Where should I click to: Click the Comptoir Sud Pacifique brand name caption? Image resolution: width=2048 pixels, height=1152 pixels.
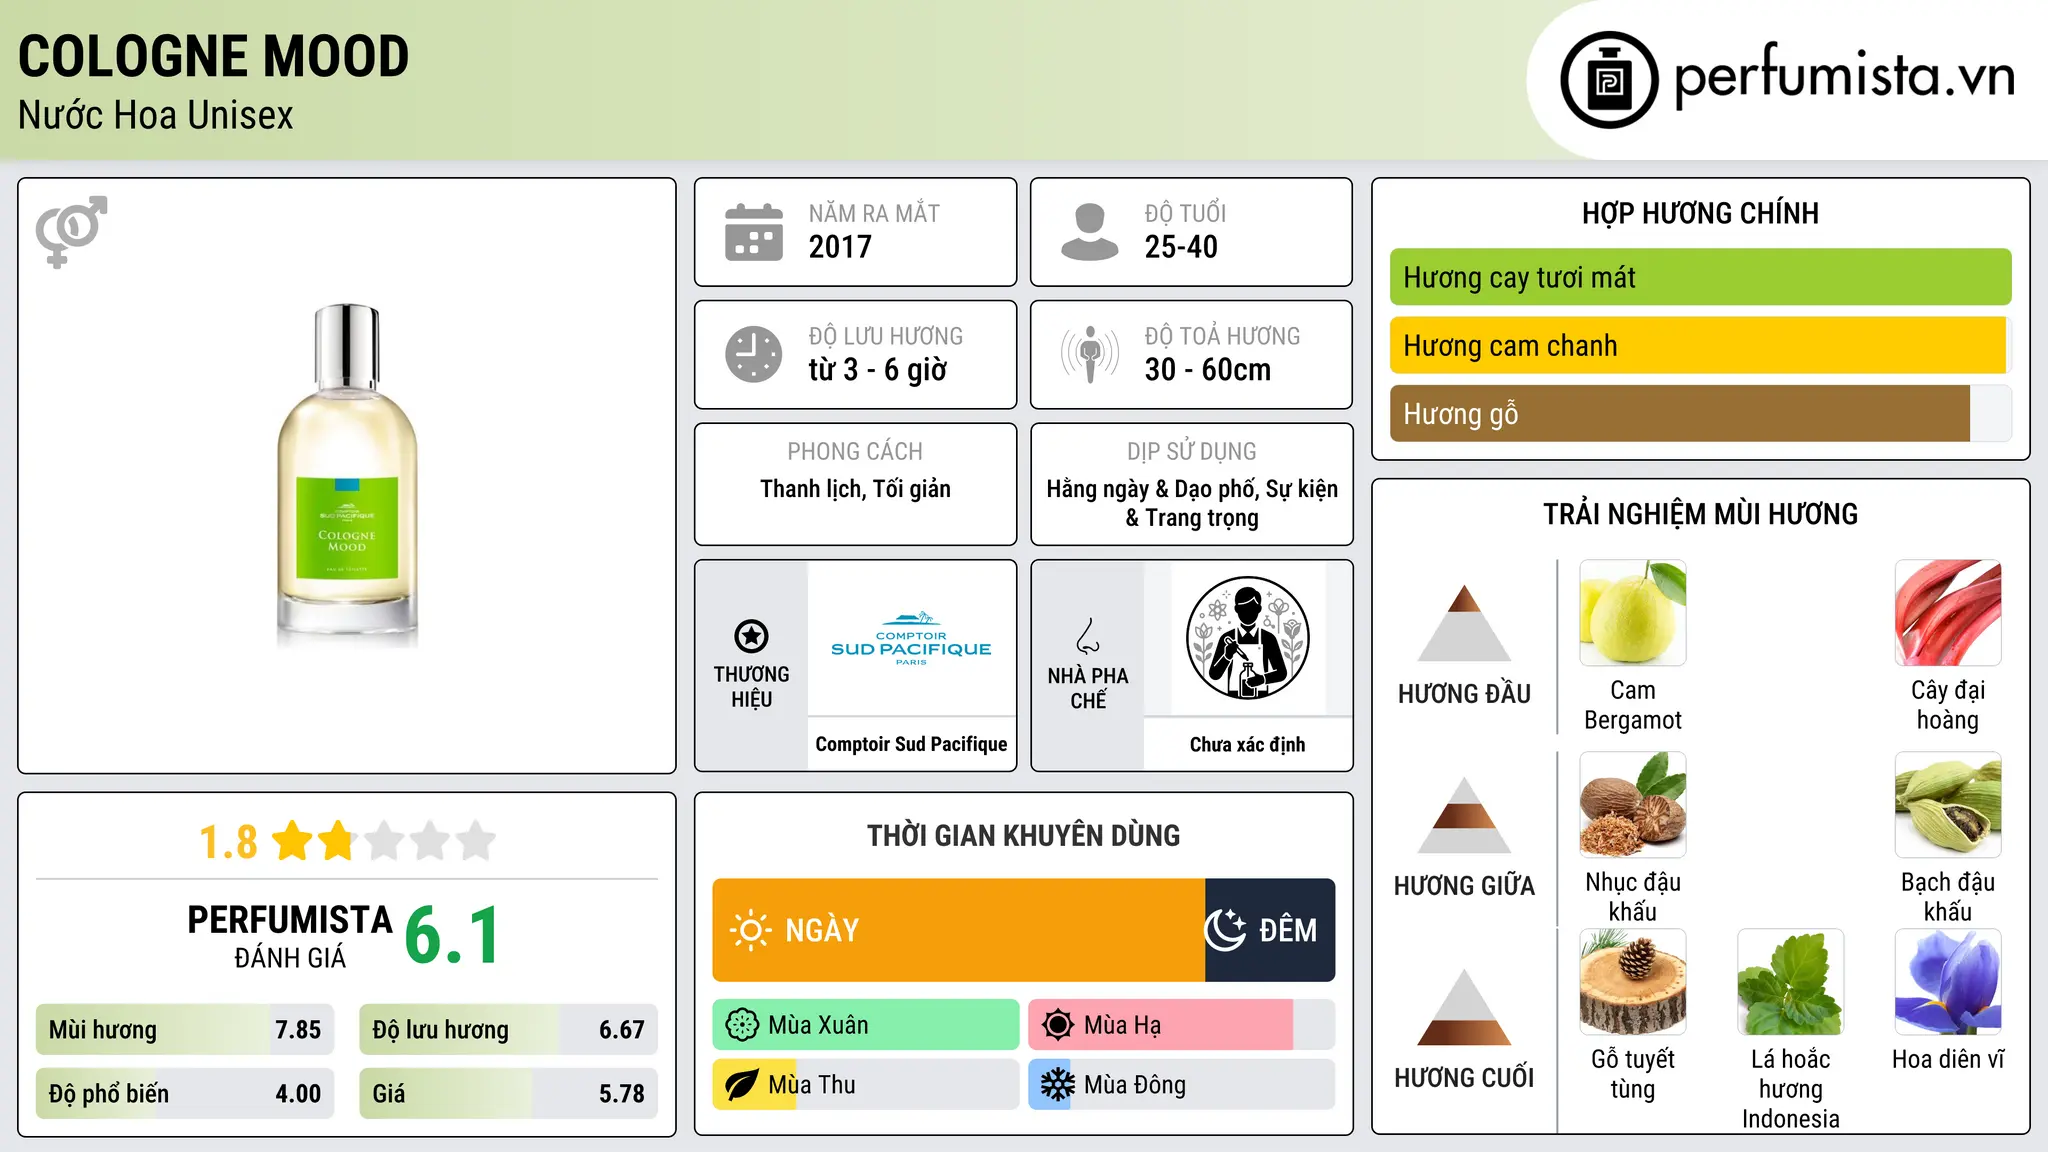[911, 744]
